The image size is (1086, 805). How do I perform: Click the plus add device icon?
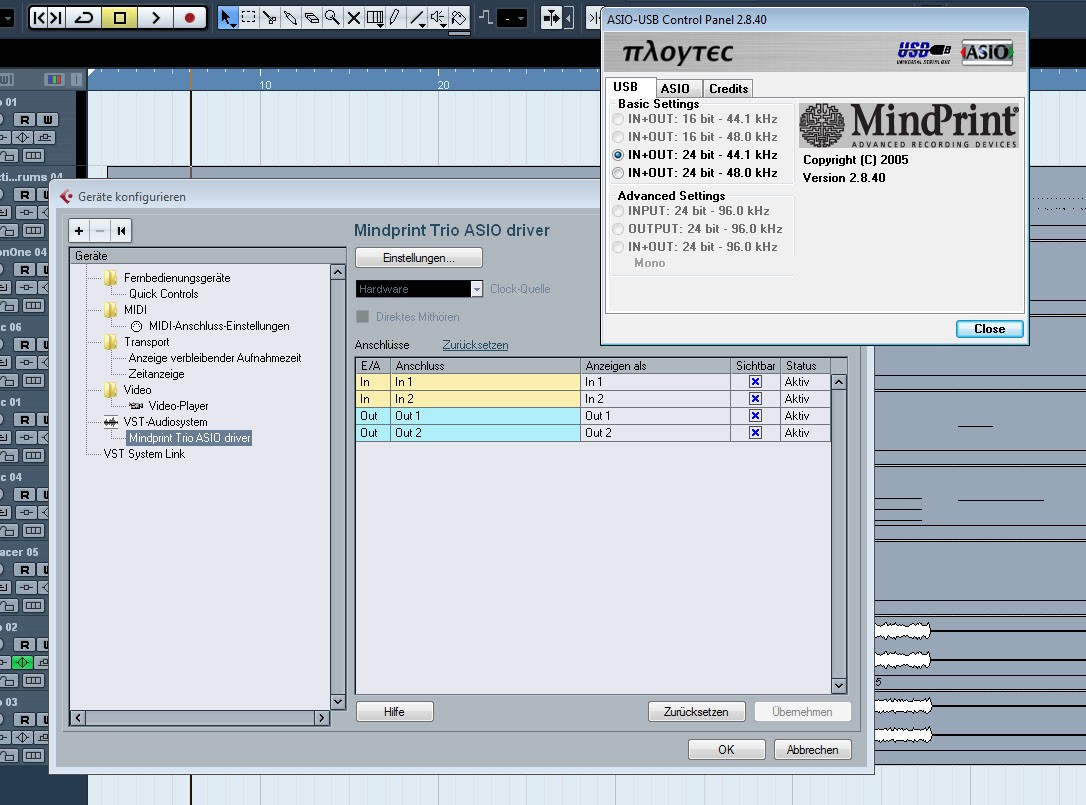(79, 231)
